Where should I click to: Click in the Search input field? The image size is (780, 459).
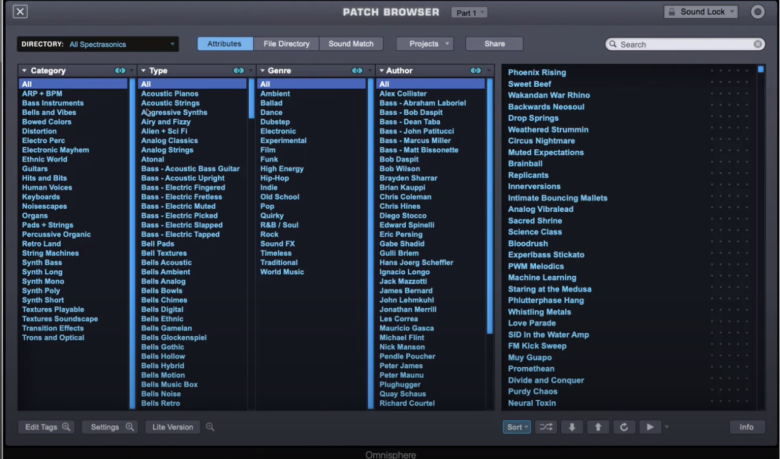685,44
